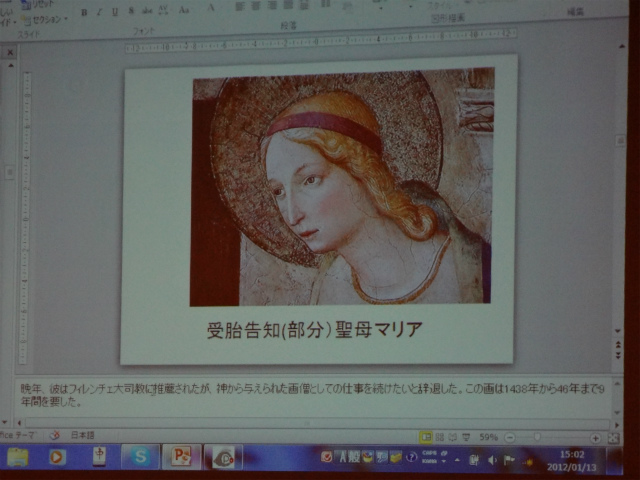
Task: Click the 日本語 language indicator
Action: point(82,435)
